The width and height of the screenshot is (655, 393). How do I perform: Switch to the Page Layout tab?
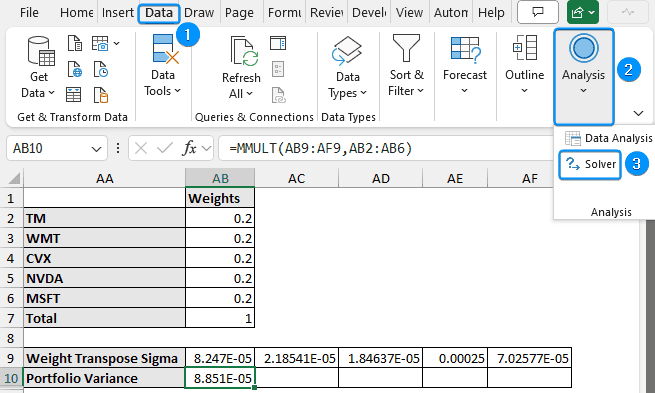tap(239, 13)
